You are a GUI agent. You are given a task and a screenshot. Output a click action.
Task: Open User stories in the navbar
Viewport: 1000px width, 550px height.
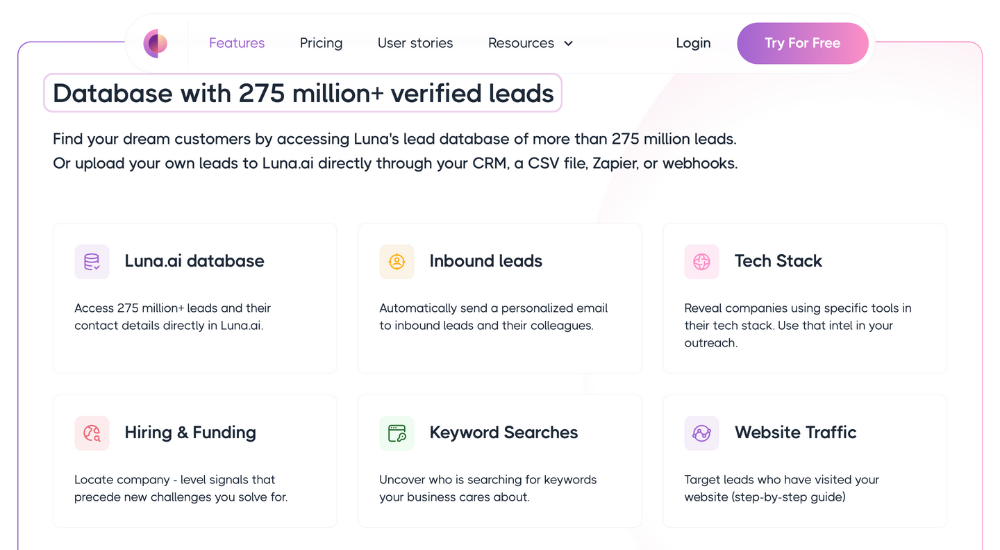click(415, 43)
